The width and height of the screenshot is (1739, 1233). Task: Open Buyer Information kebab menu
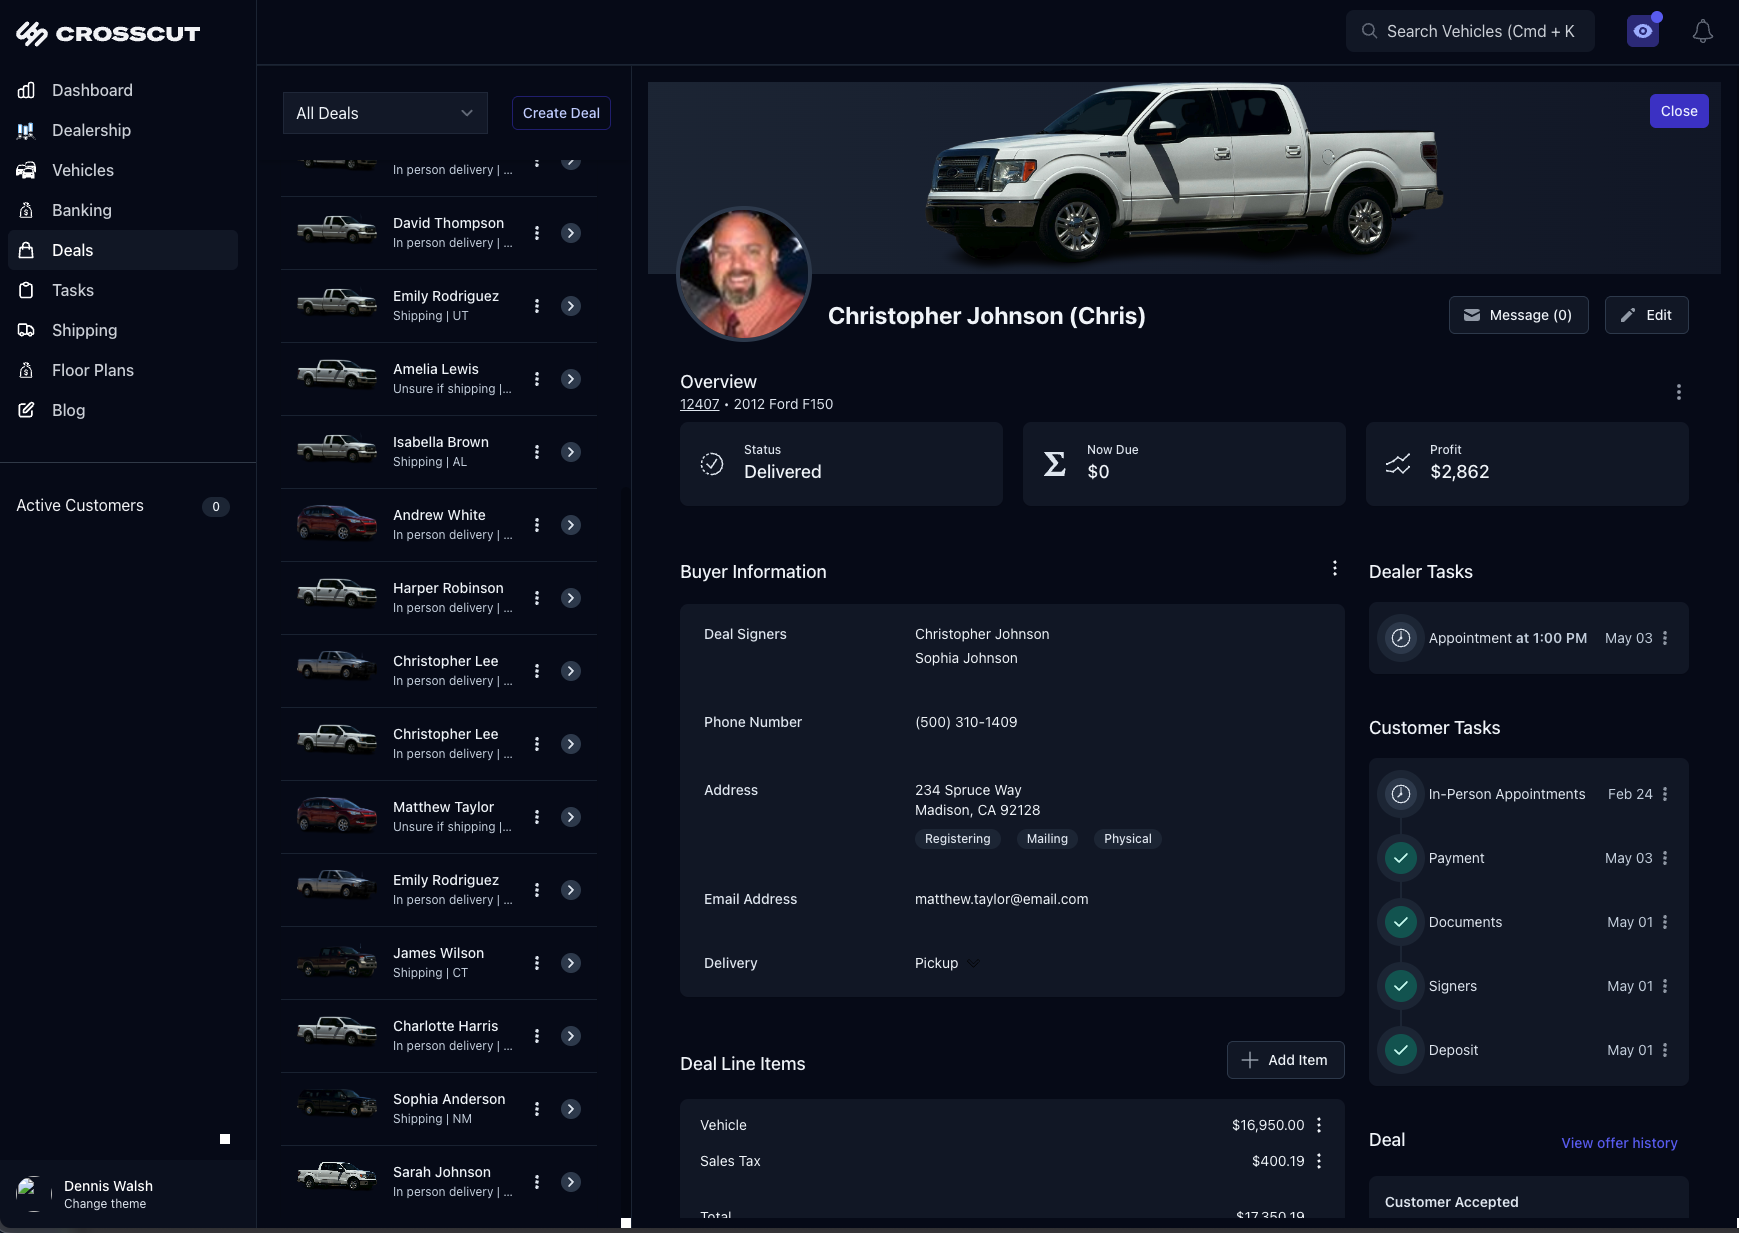1334,568
